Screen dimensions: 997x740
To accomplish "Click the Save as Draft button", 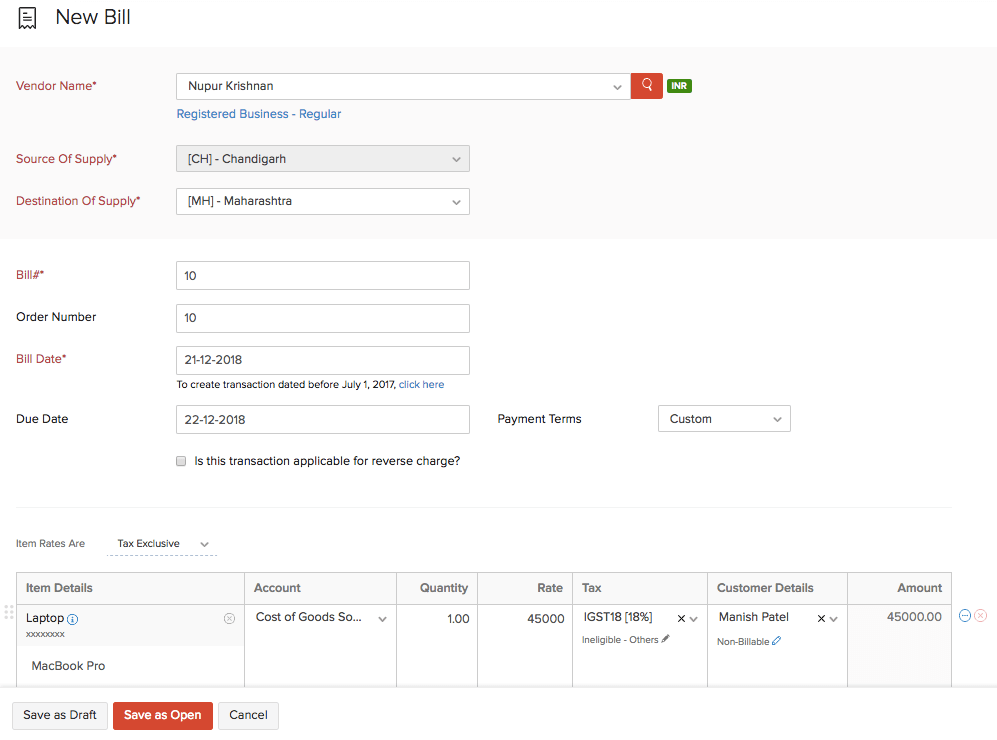I will [x=60, y=715].
